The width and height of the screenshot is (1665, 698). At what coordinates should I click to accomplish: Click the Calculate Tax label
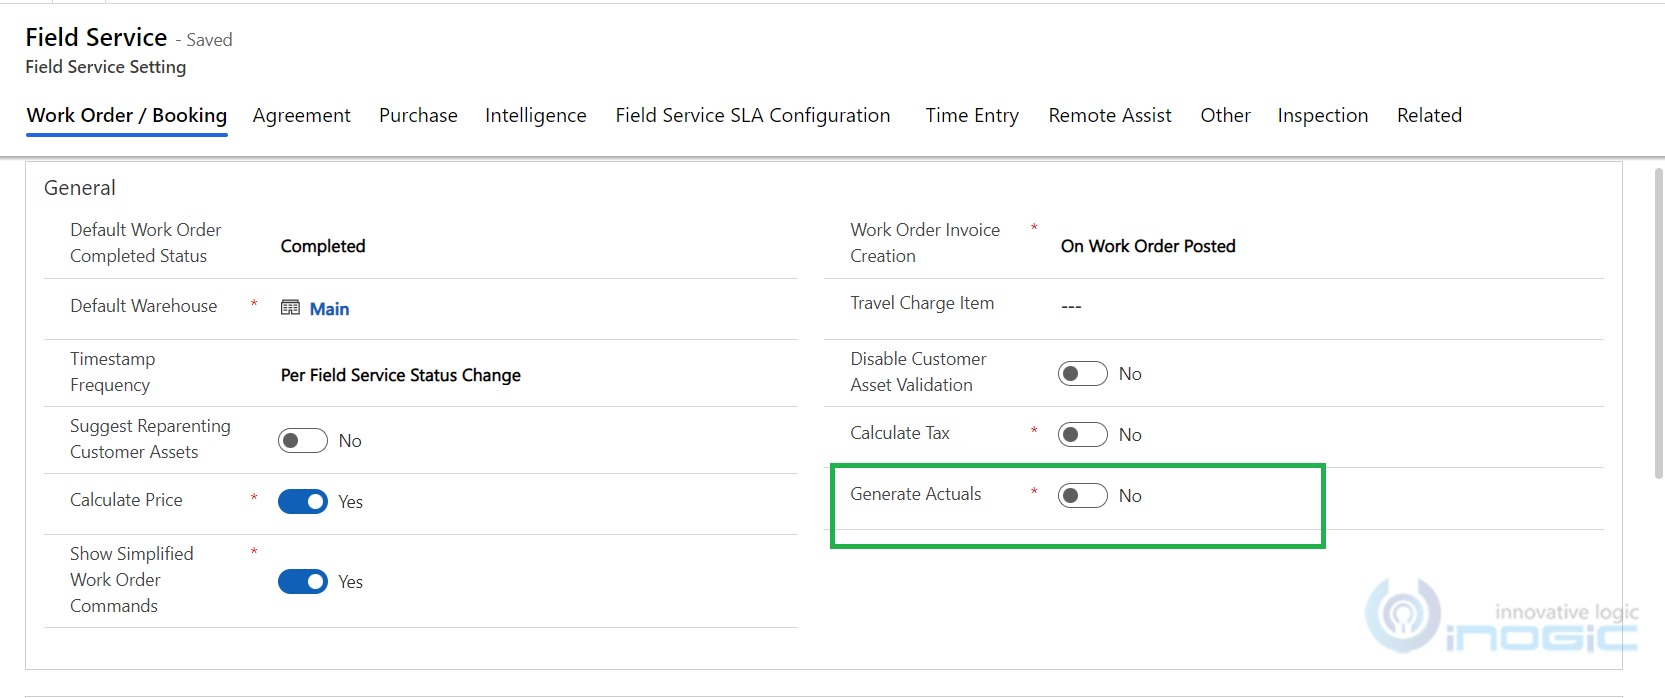(x=900, y=433)
